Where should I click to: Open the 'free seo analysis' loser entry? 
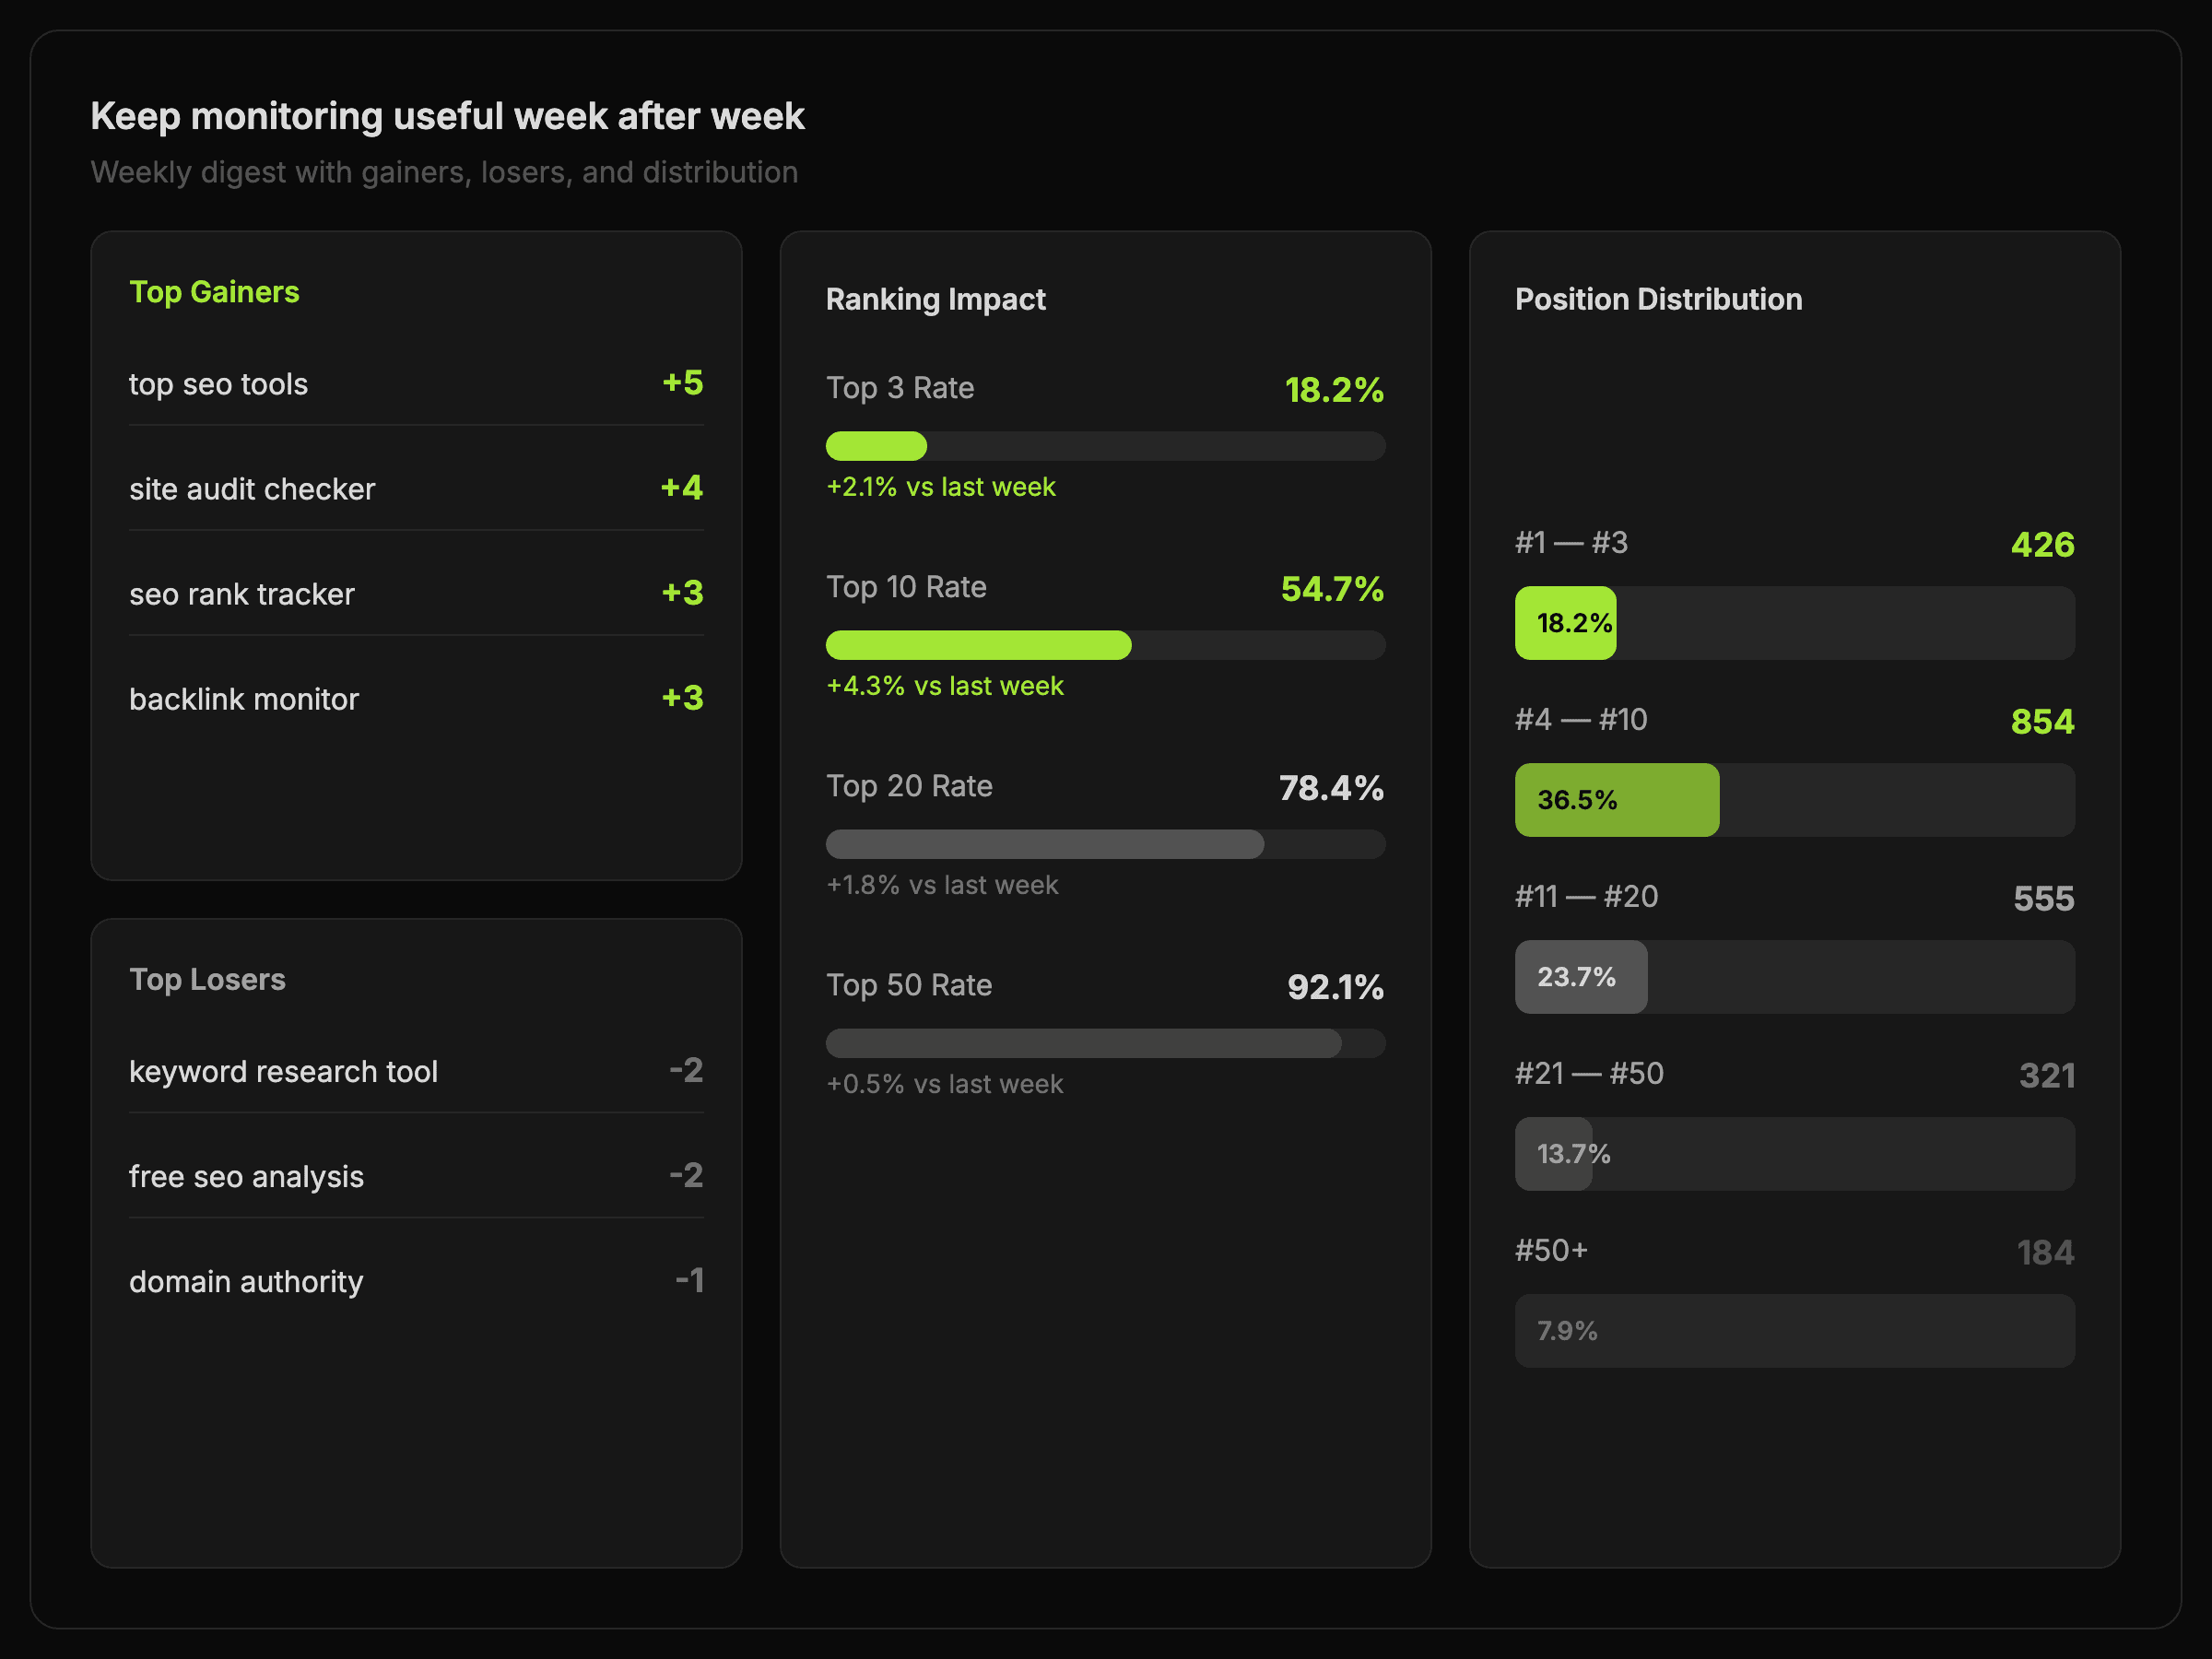[415, 1176]
